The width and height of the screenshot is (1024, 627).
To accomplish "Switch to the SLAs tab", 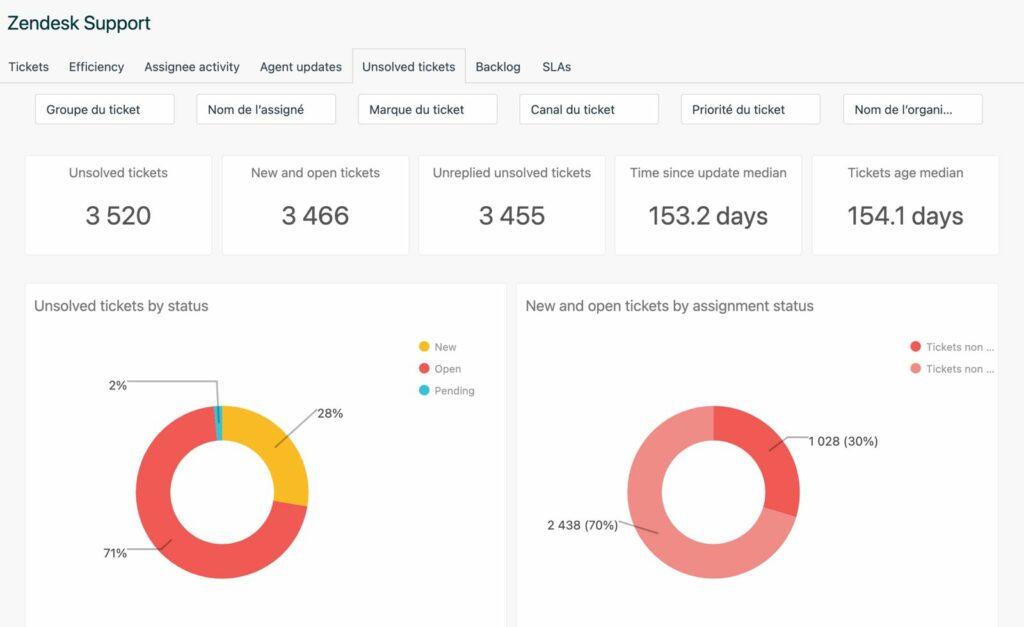I will pyautogui.click(x=556, y=67).
